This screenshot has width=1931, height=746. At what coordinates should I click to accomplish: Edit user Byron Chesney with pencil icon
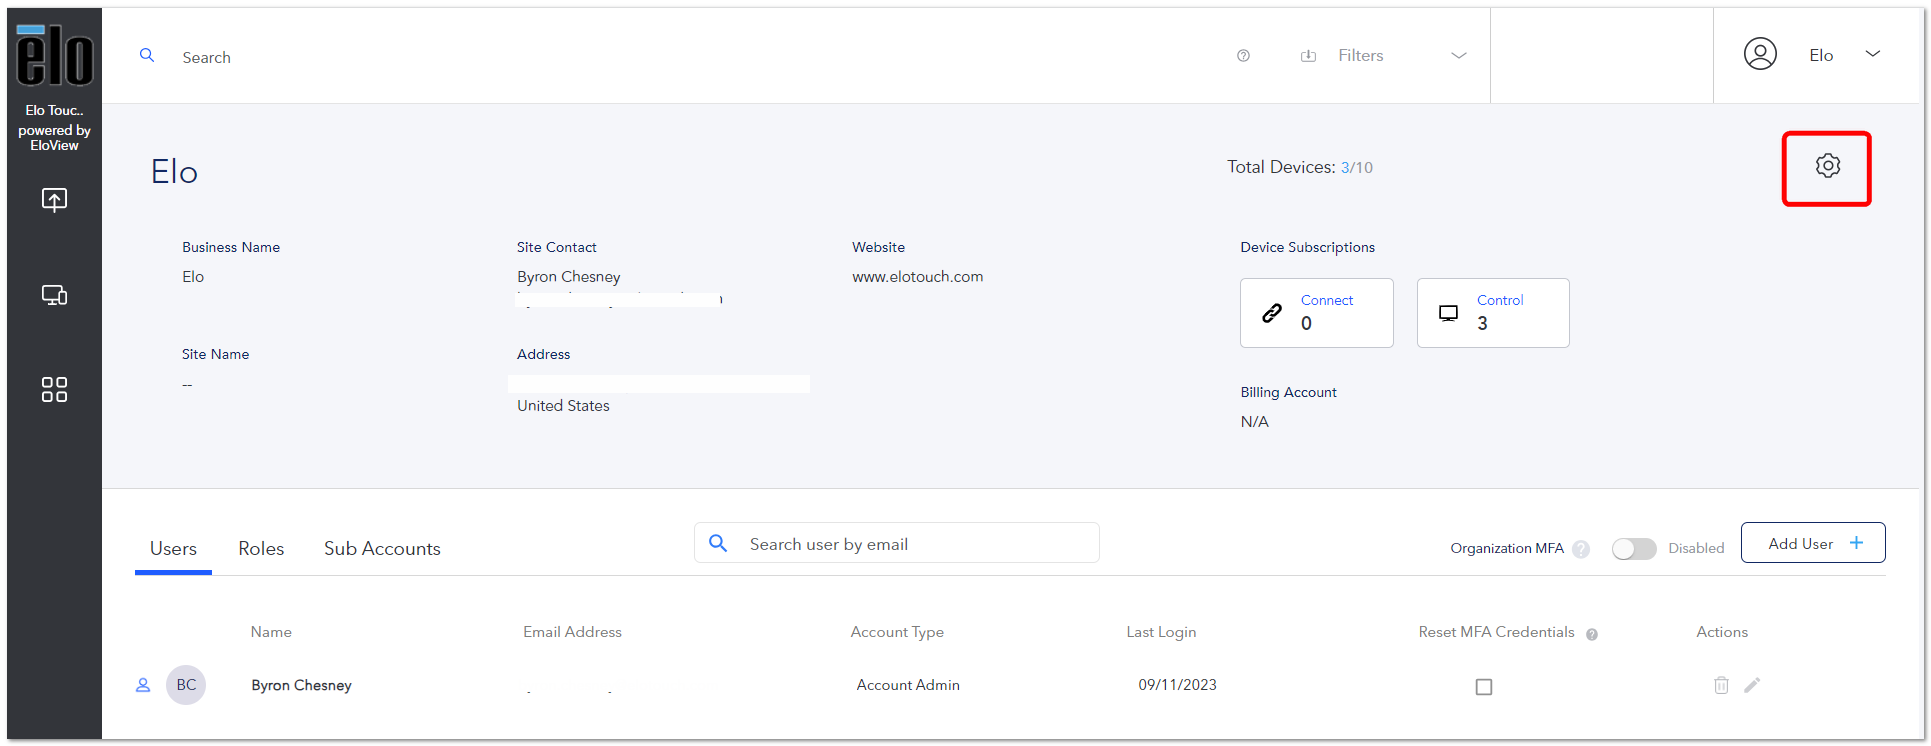[1752, 685]
